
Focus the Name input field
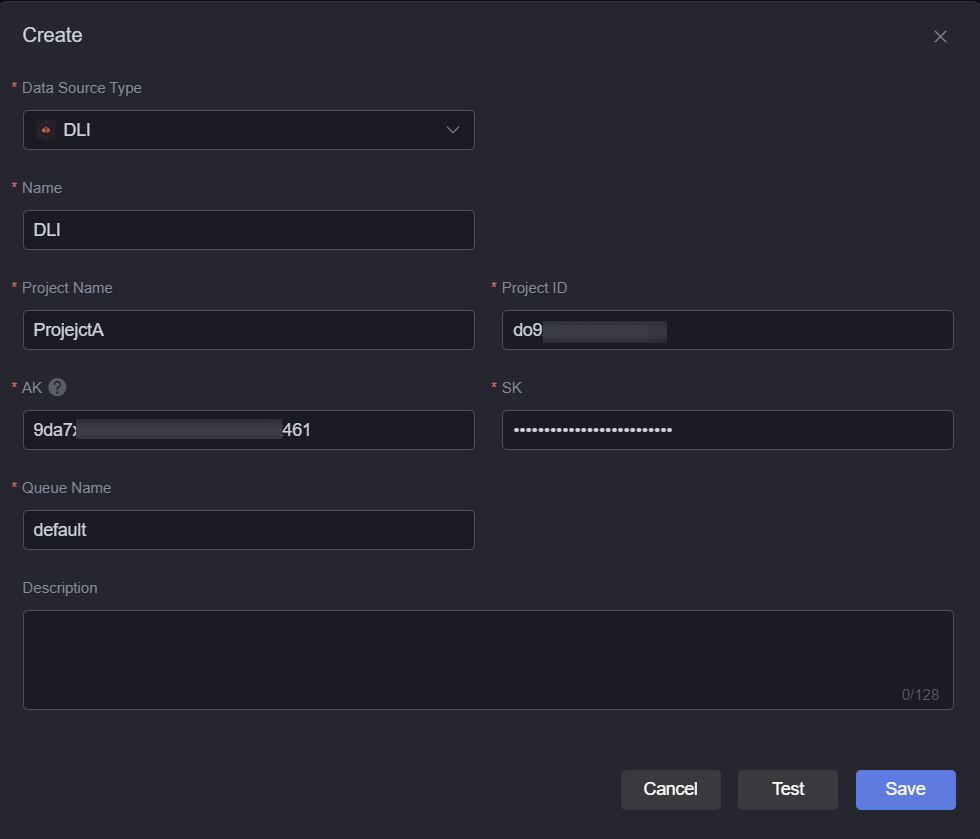pyautogui.click(x=249, y=230)
